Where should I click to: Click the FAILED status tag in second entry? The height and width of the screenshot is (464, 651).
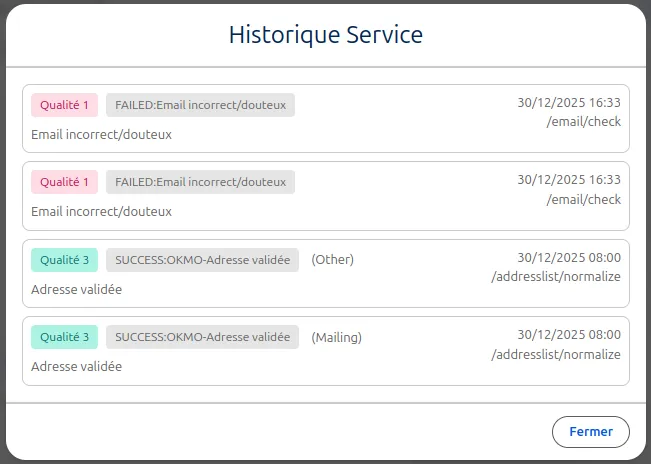point(200,182)
